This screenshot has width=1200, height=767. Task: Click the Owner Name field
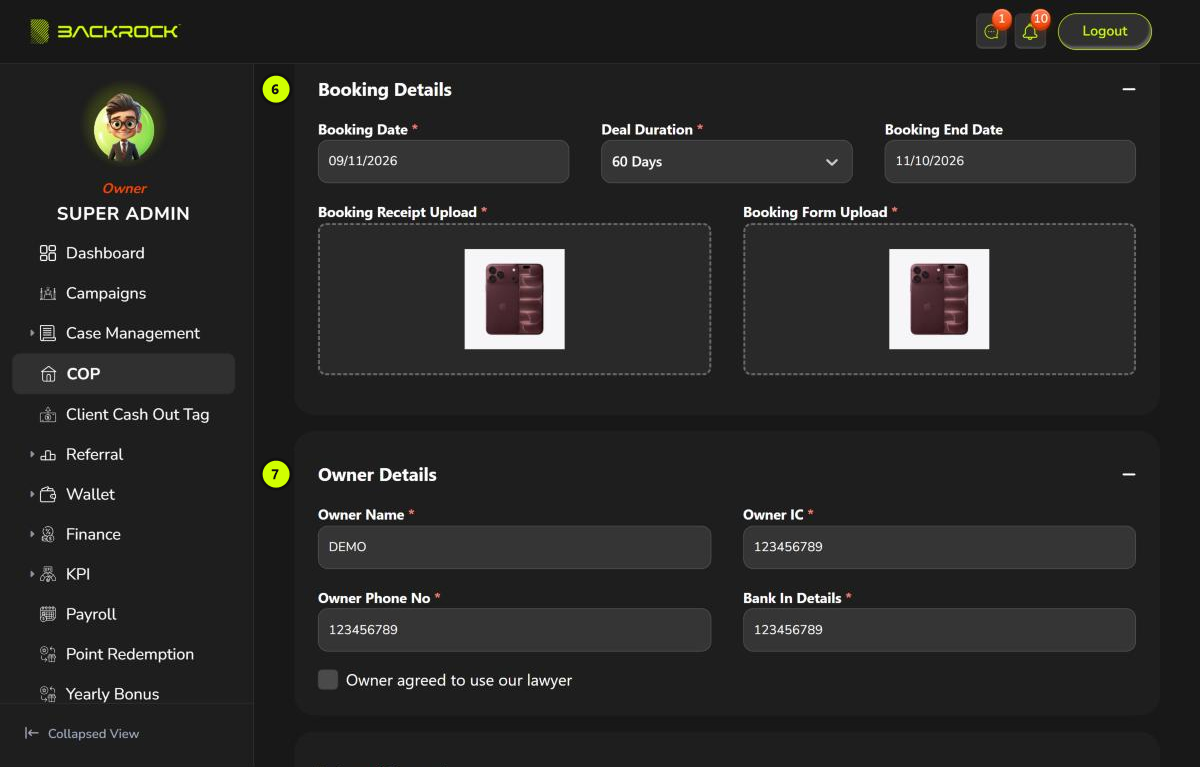(514, 547)
